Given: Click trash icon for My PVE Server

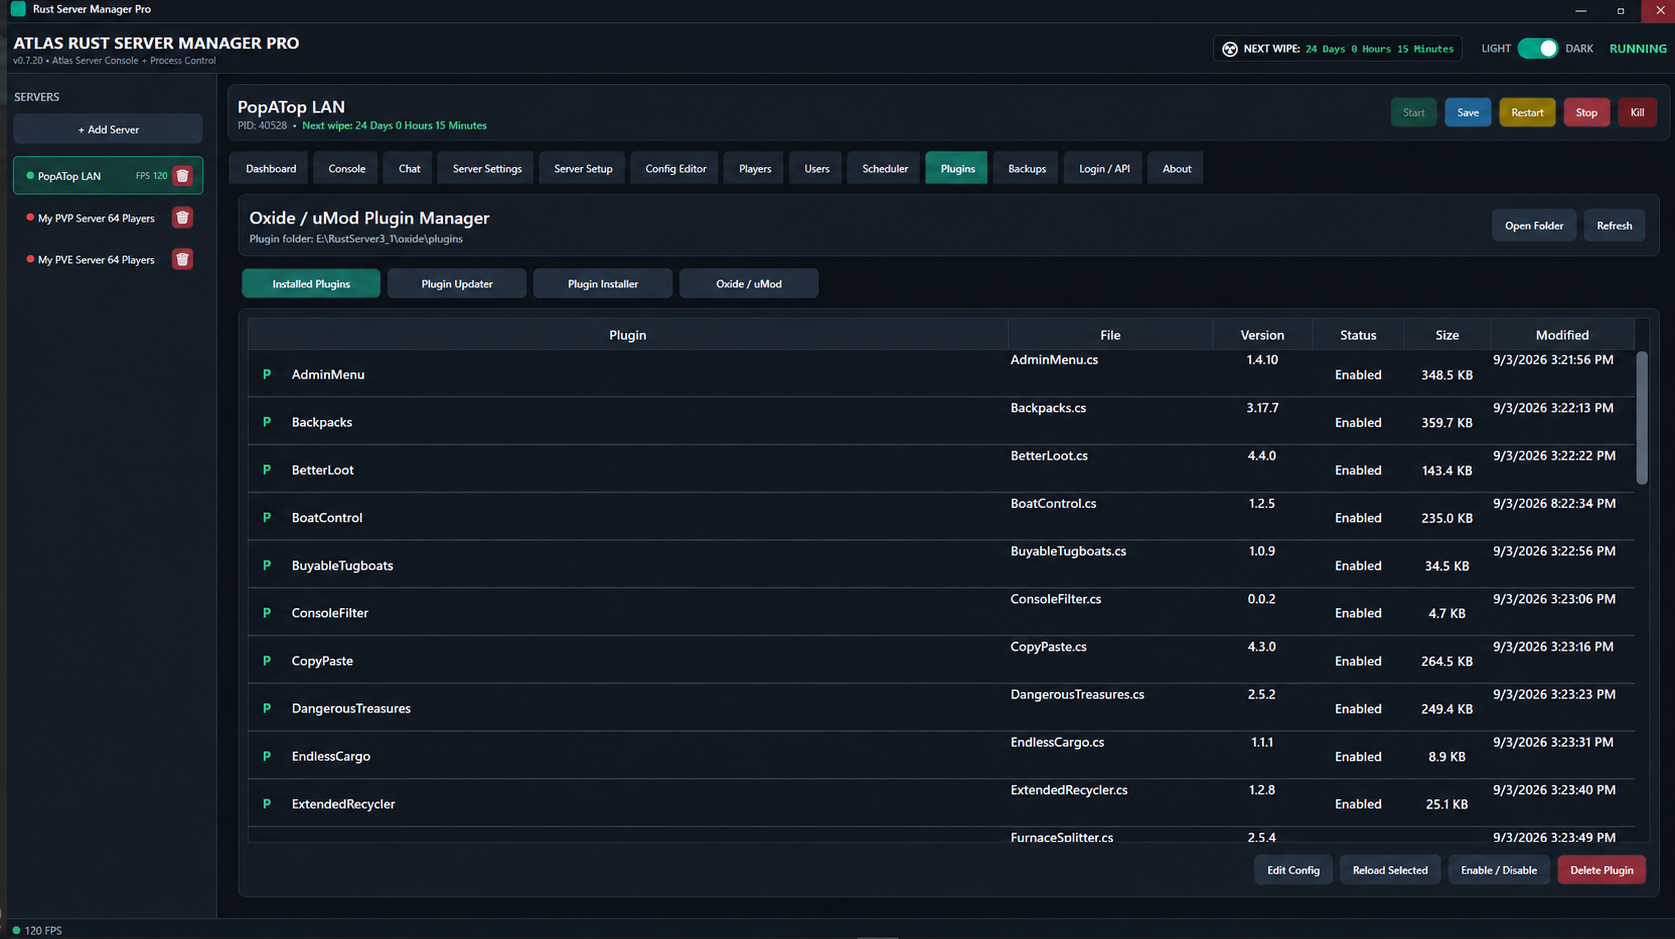Looking at the screenshot, I should coord(182,260).
